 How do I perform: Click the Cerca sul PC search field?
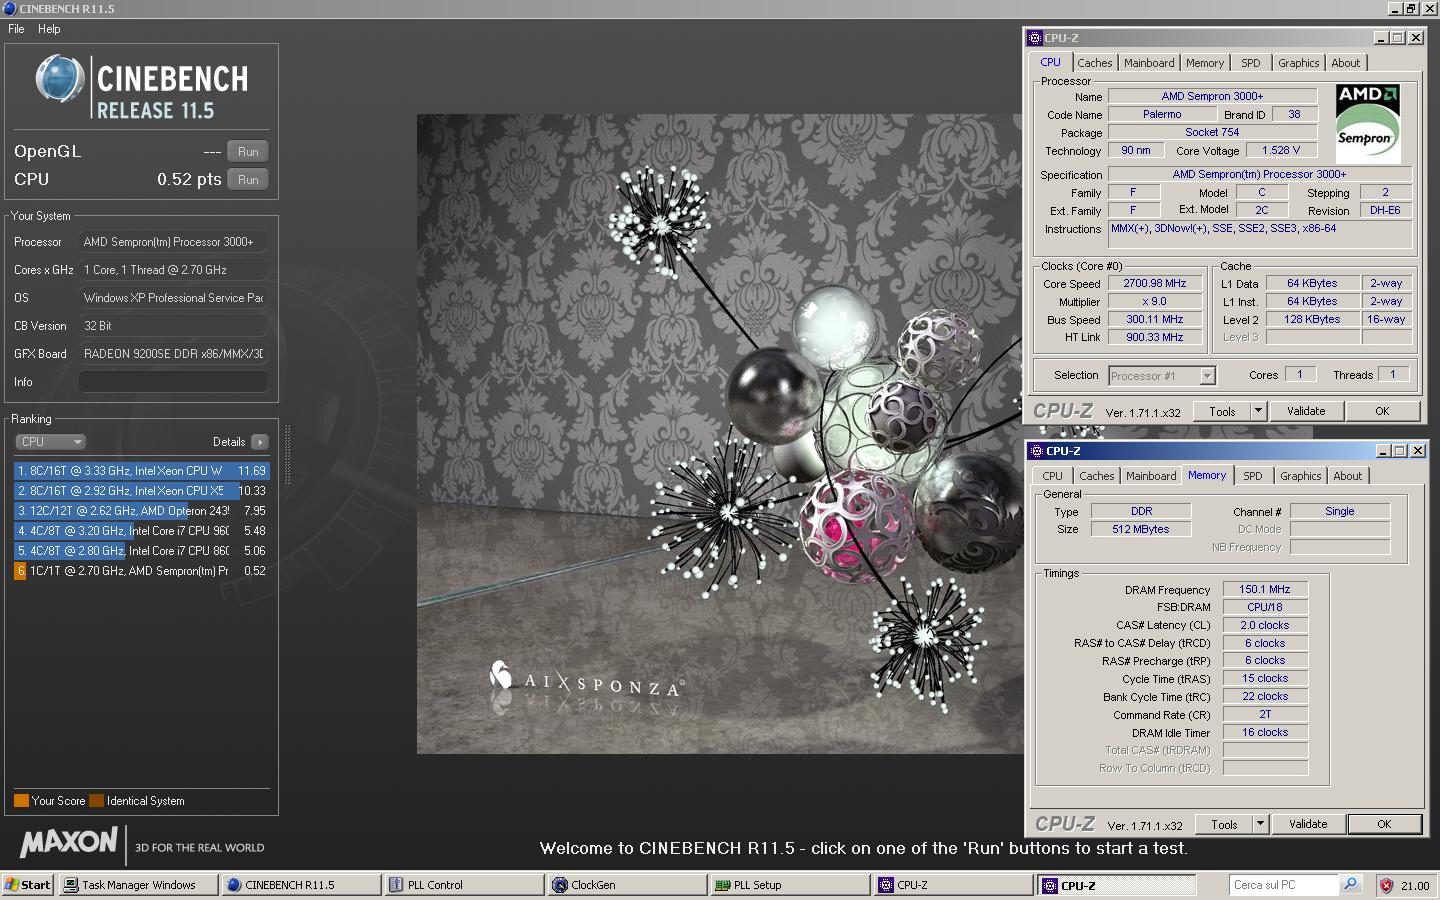pyautogui.click(x=1283, y=885)
